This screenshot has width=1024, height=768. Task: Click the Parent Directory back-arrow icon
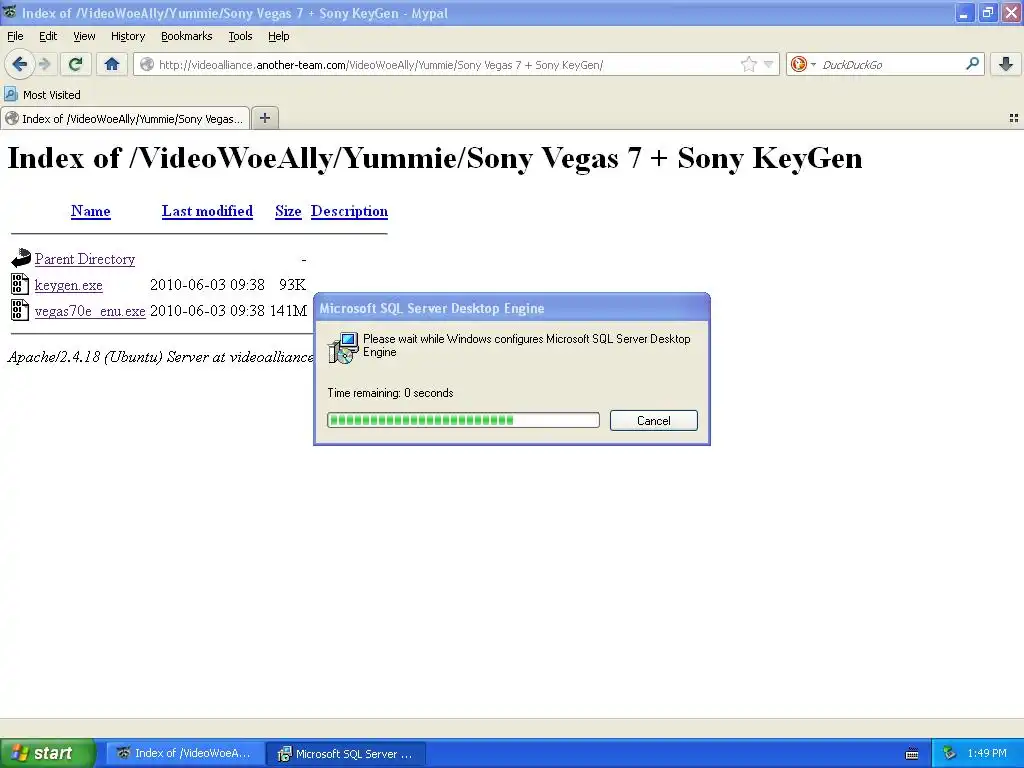point(20,258)
